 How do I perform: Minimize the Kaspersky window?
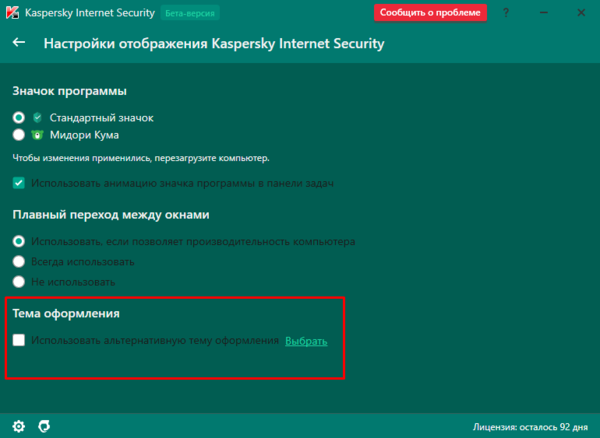(543, 13)
